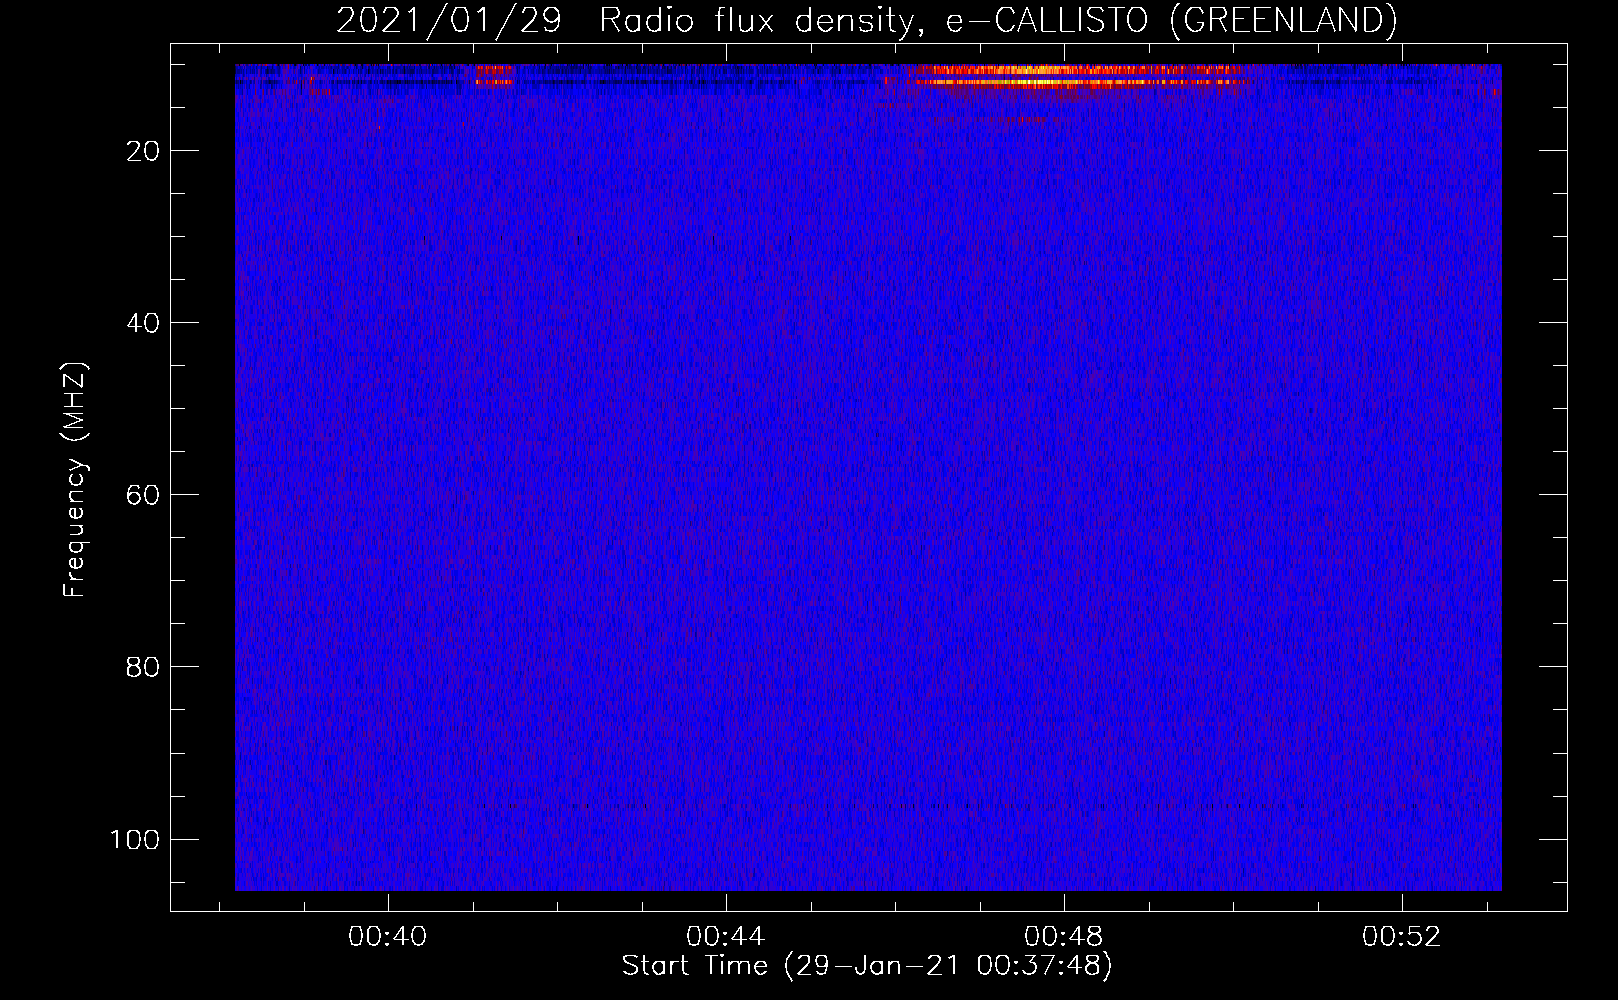Click the time tick label '00:48'
Image resolution: width=1618 pixels, height=1000 pixels.
[x=1063, y=936]
